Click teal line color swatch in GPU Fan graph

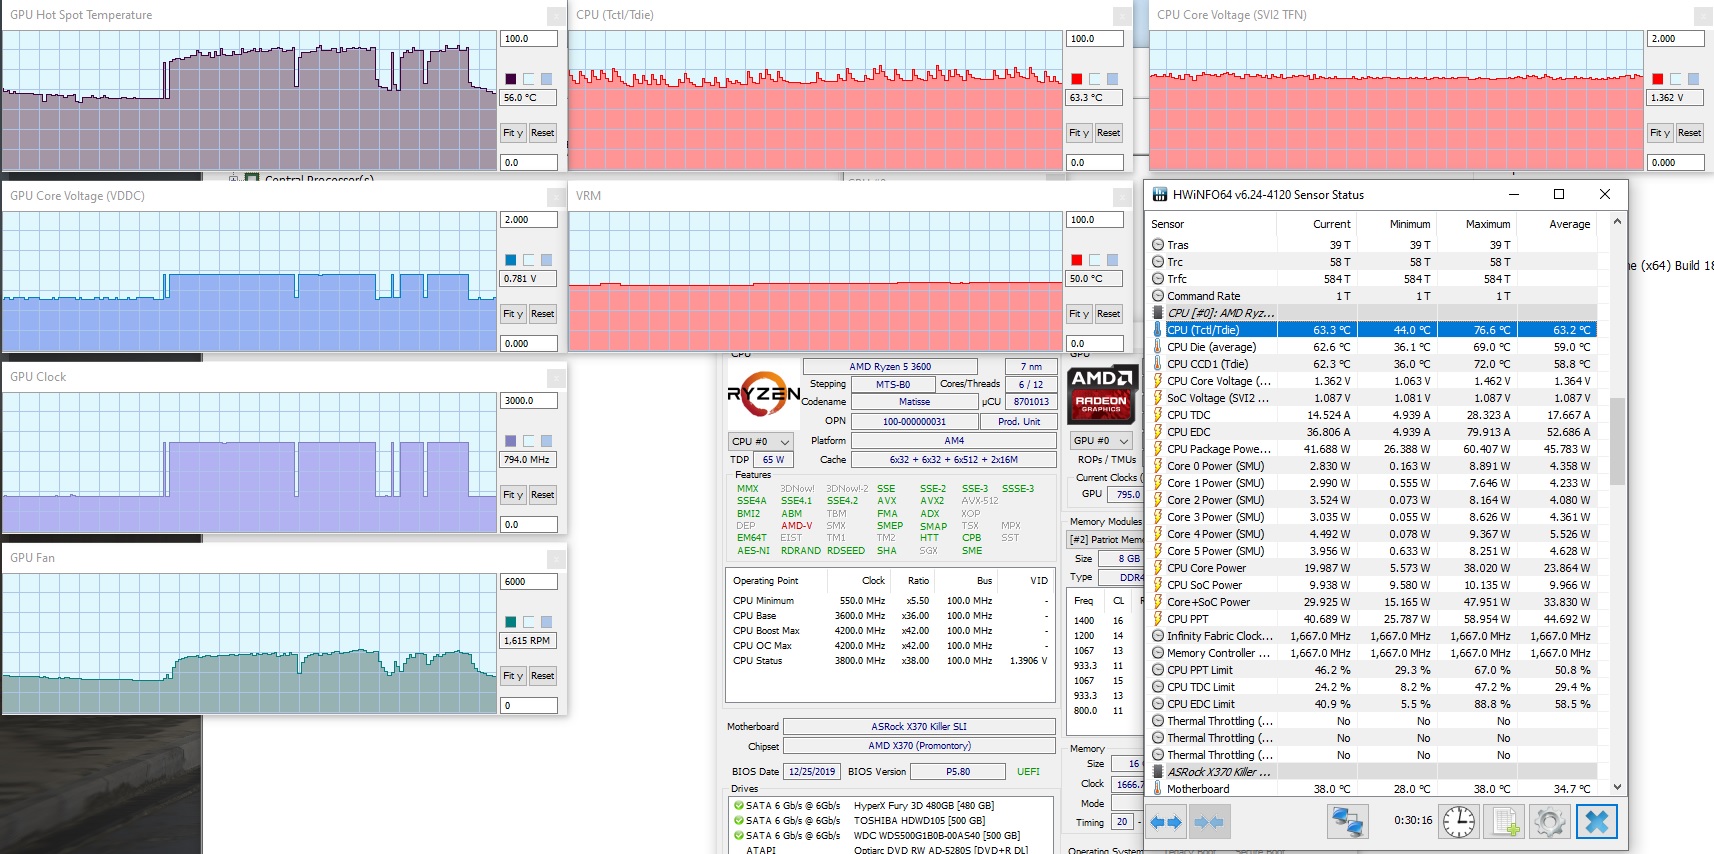(x=511, y=622)
